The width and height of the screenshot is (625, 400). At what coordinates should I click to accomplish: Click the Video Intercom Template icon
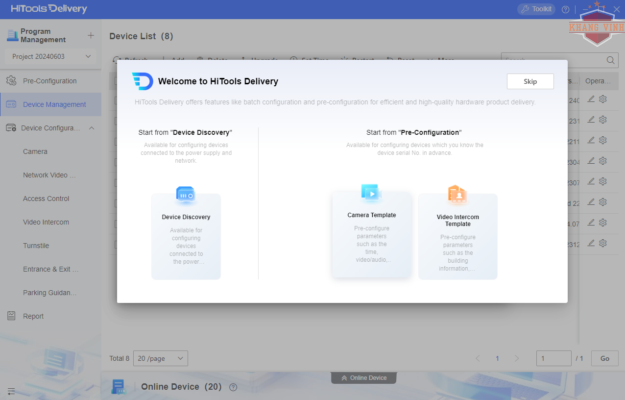(x=456, y=193)
